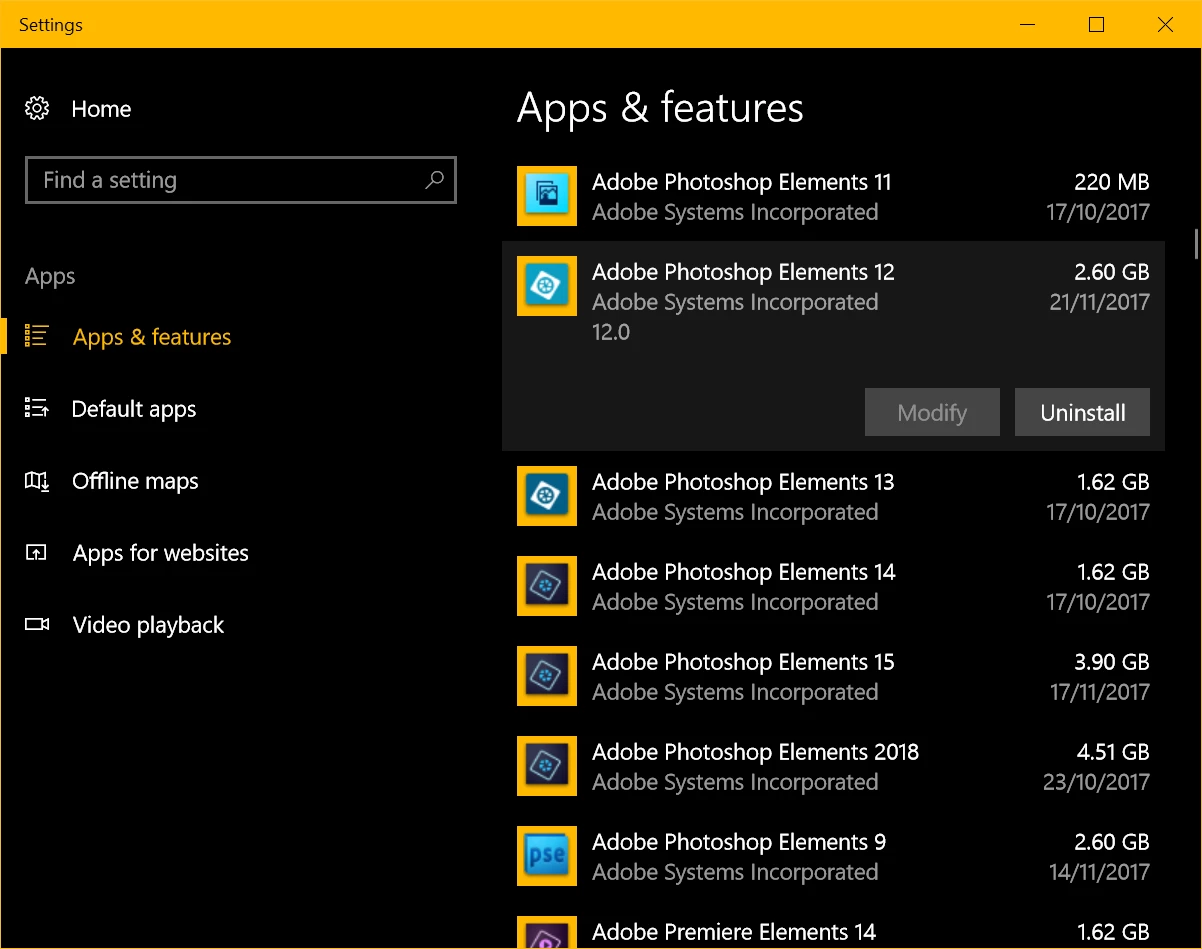Click the Photoshop Elements 11 app icon

[547, 196]
